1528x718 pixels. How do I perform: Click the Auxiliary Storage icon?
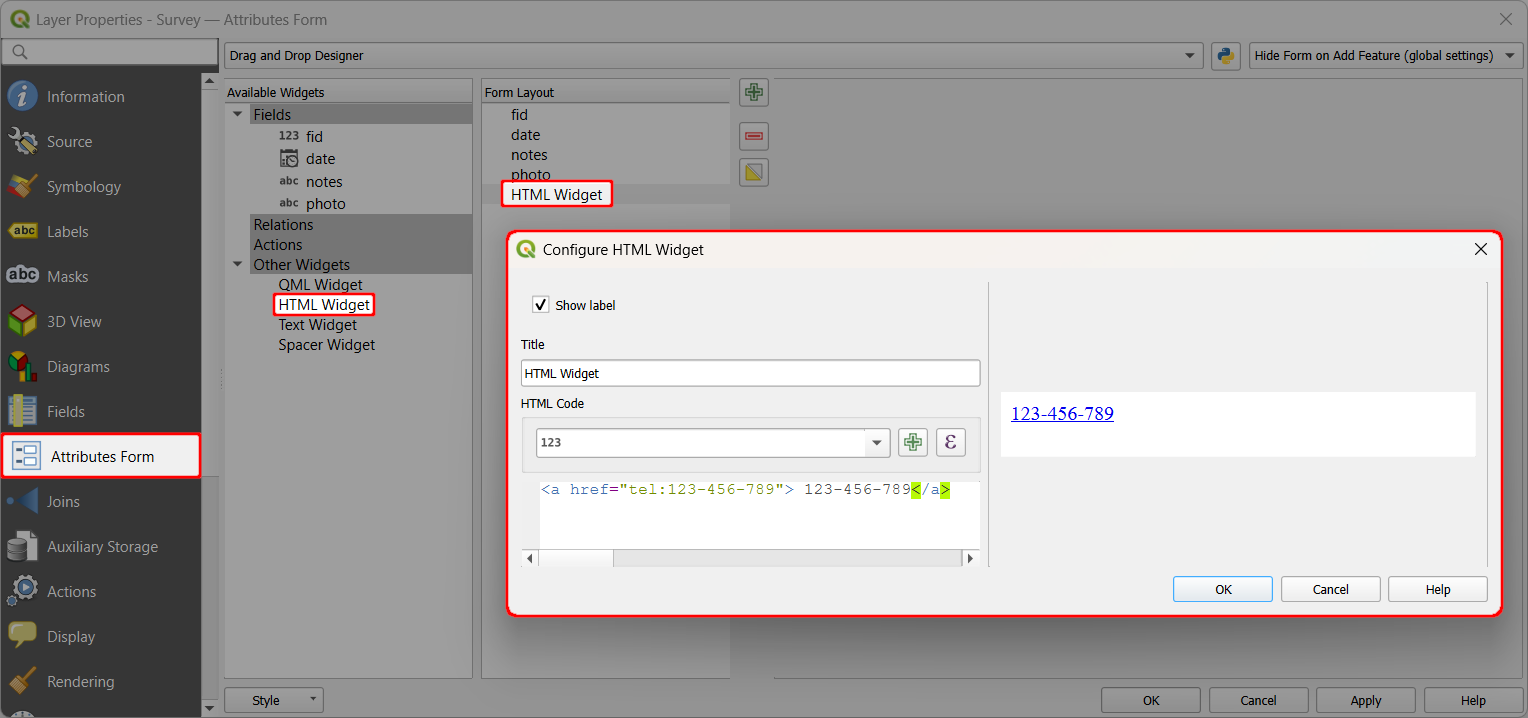[22, 546]
